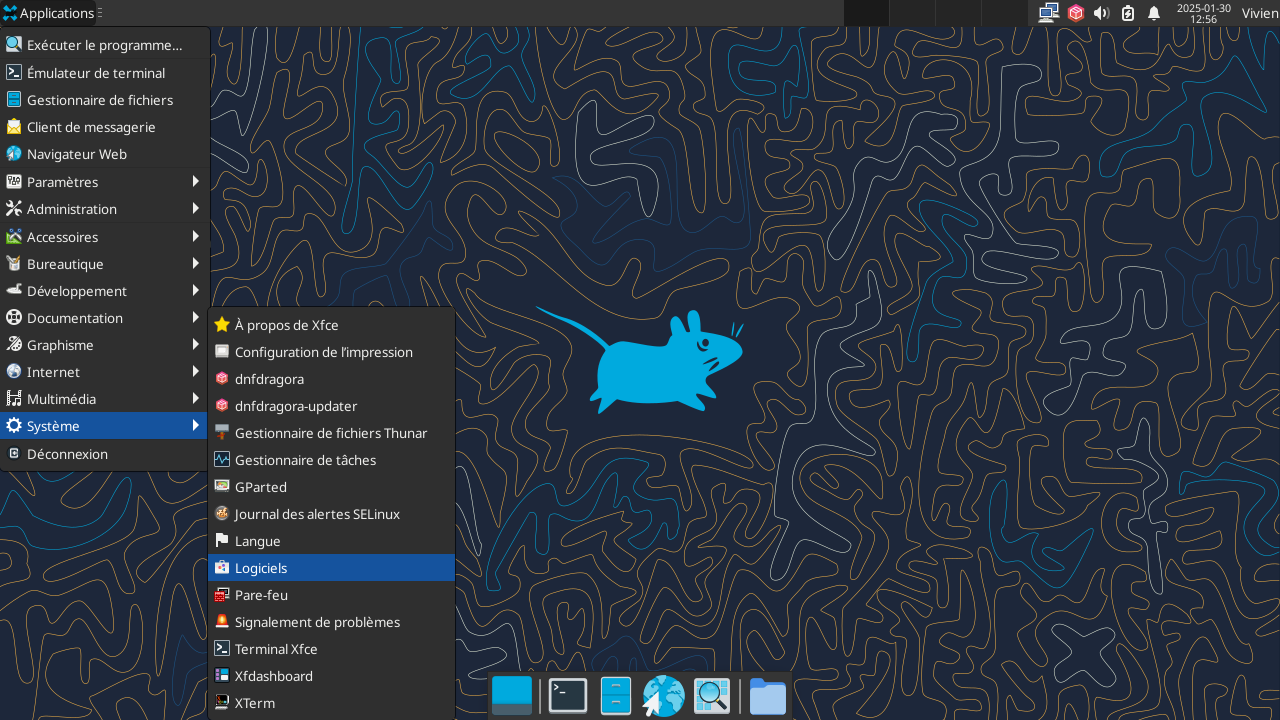Open Pare-feu firewall configuration
The image size is (1280, 720).
click(x=331, y=595)
